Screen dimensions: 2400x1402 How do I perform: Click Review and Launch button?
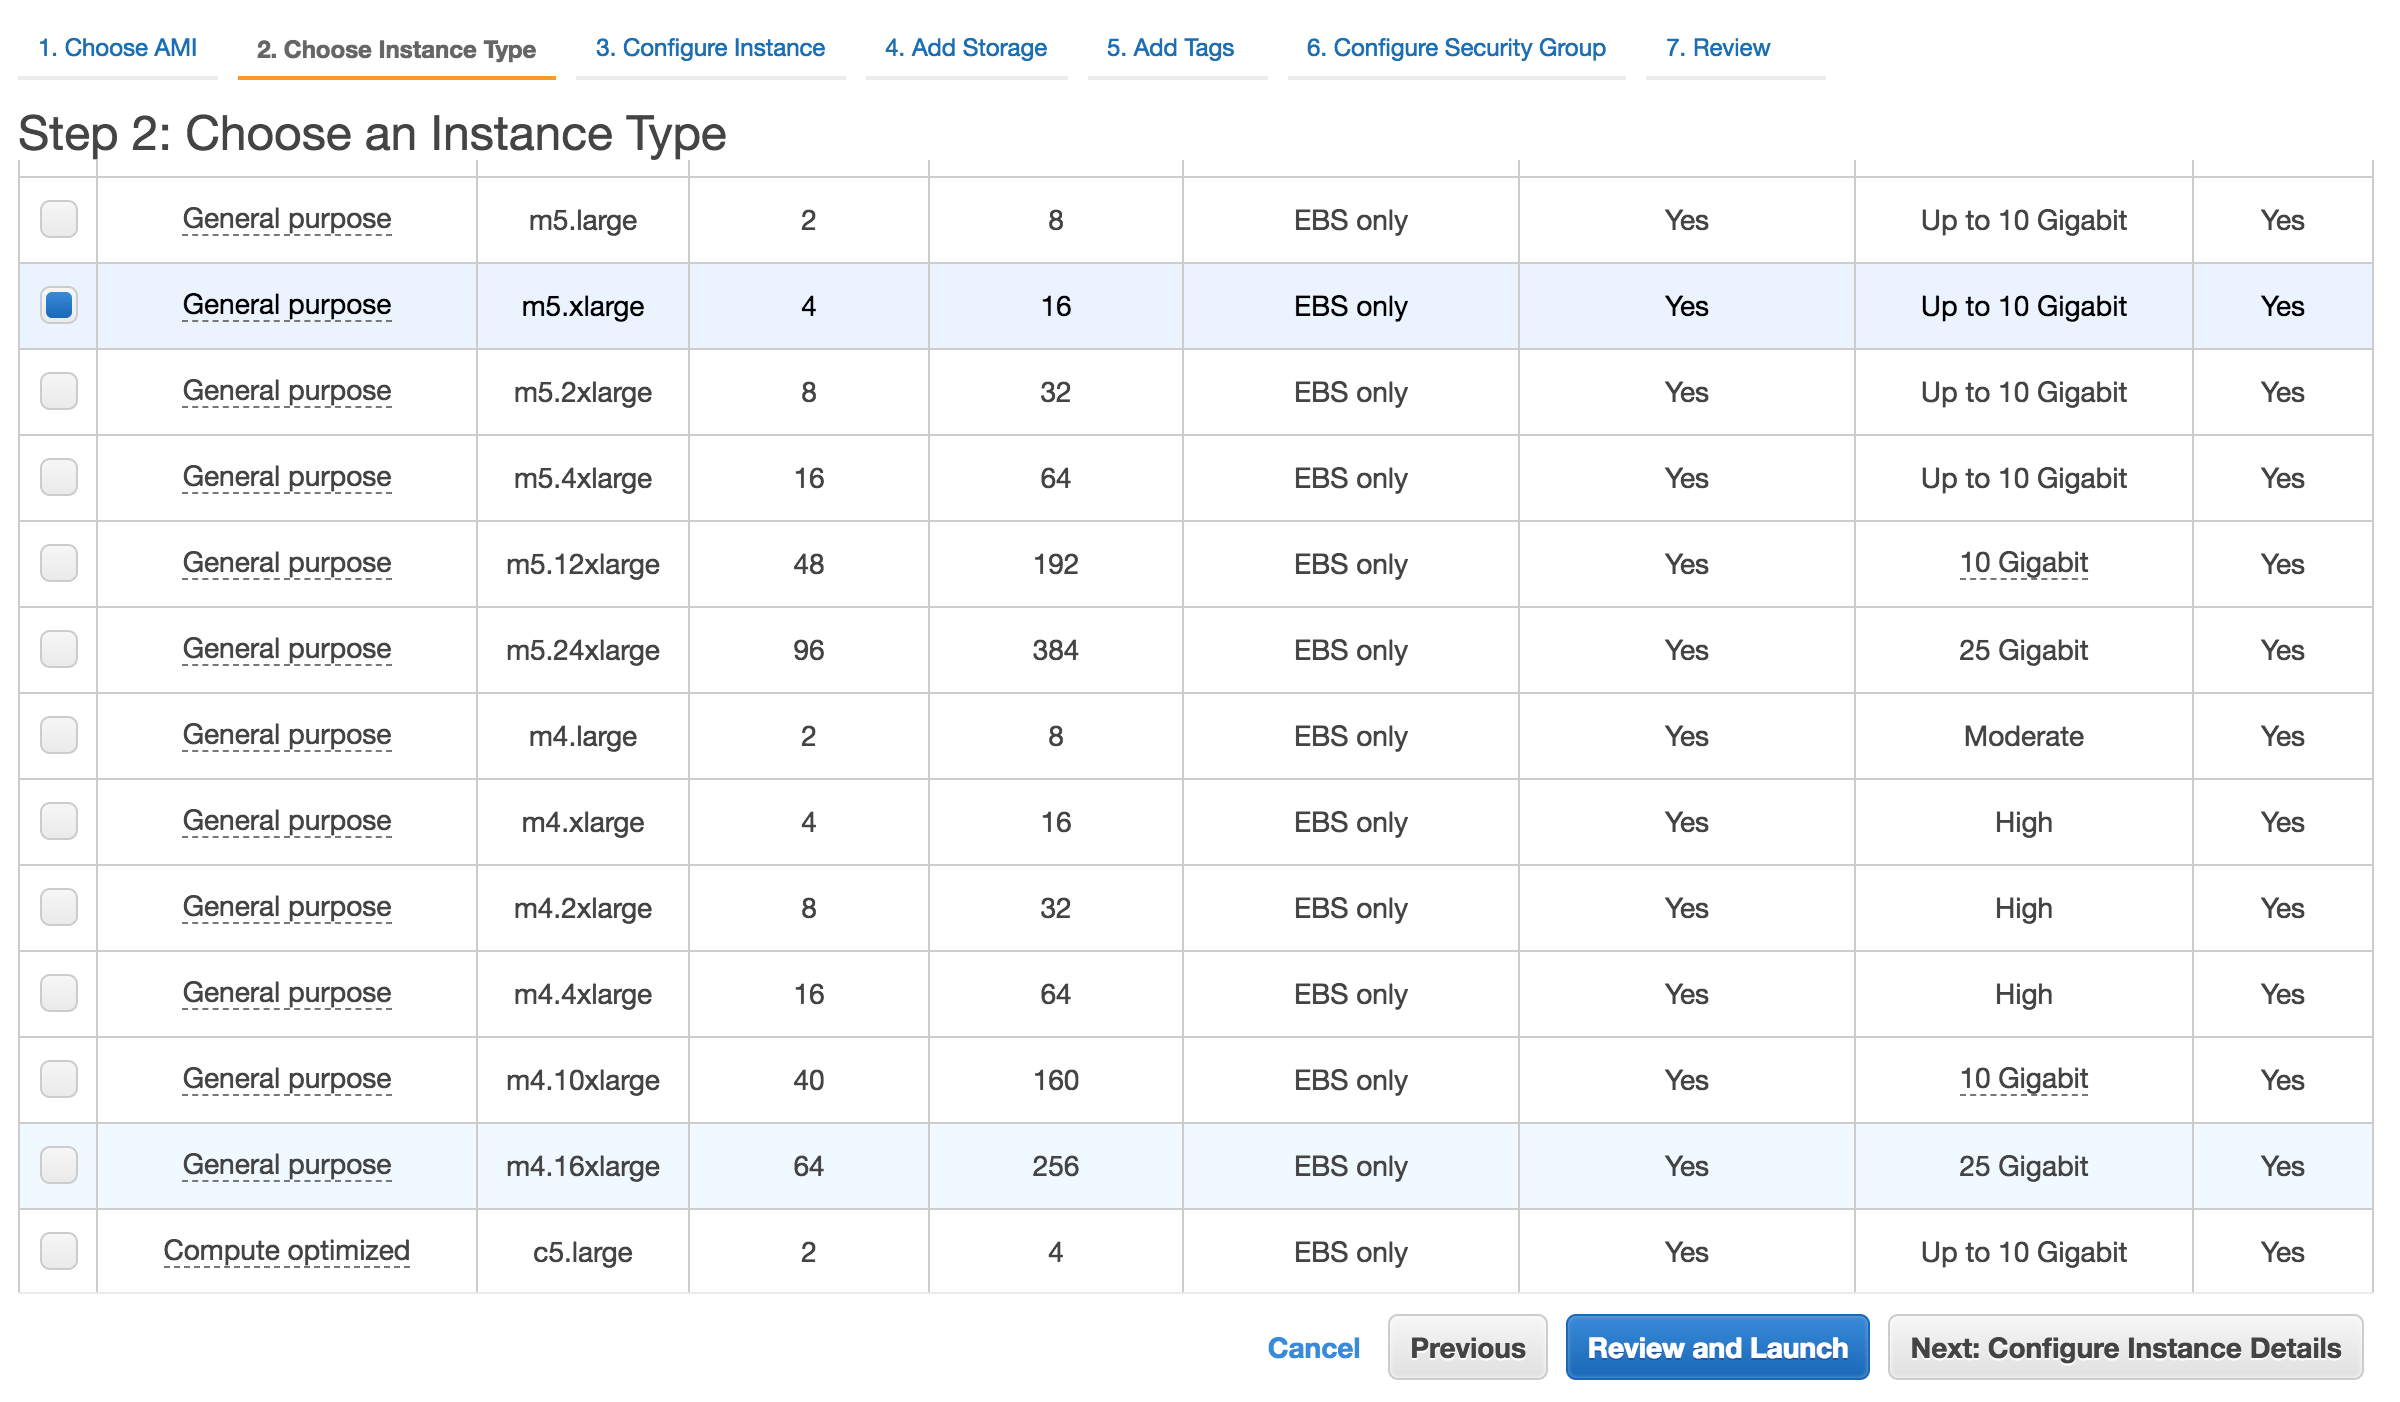[1718, 1348]
